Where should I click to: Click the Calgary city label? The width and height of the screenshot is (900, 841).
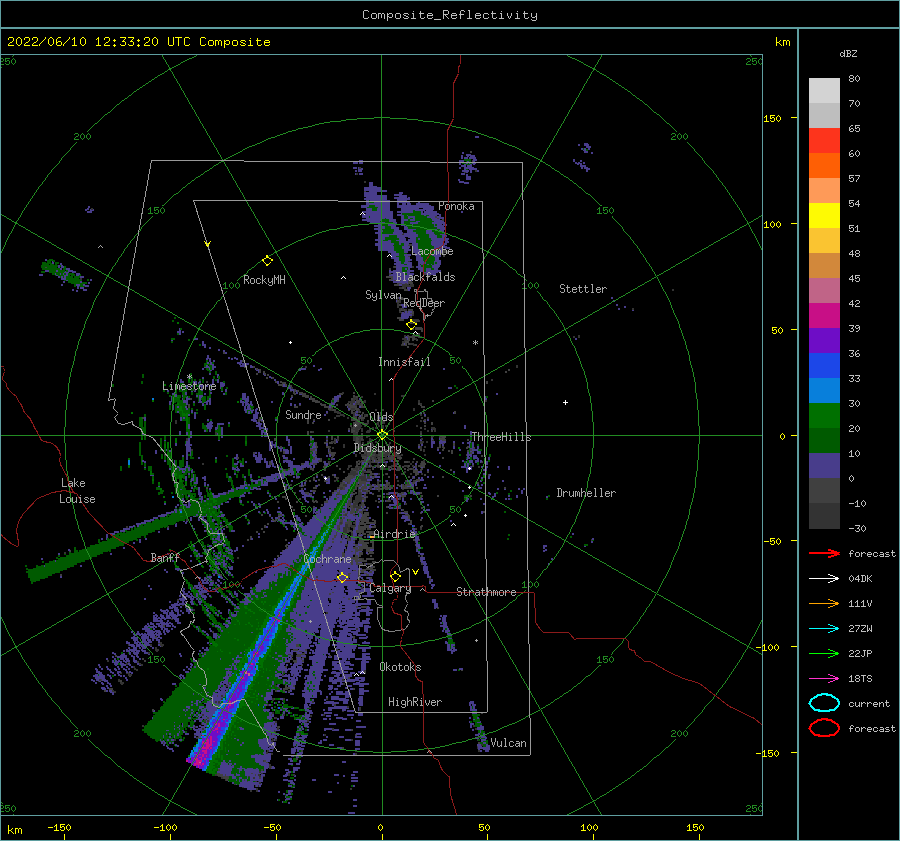[390, 588]
